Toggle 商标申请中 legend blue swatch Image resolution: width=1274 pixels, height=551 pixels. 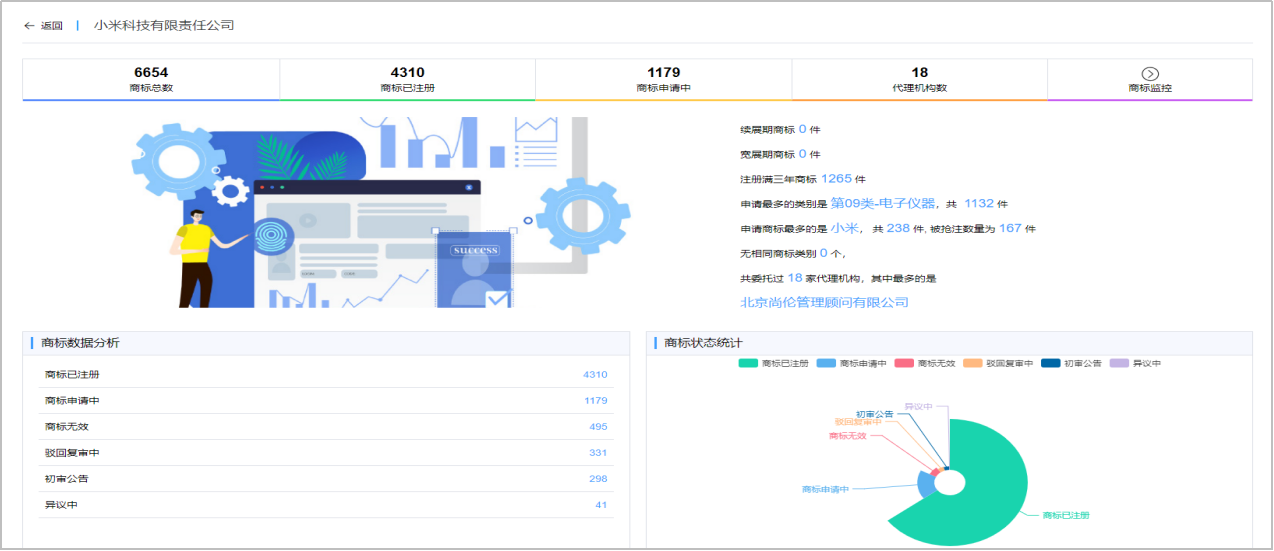click(826, 363)
